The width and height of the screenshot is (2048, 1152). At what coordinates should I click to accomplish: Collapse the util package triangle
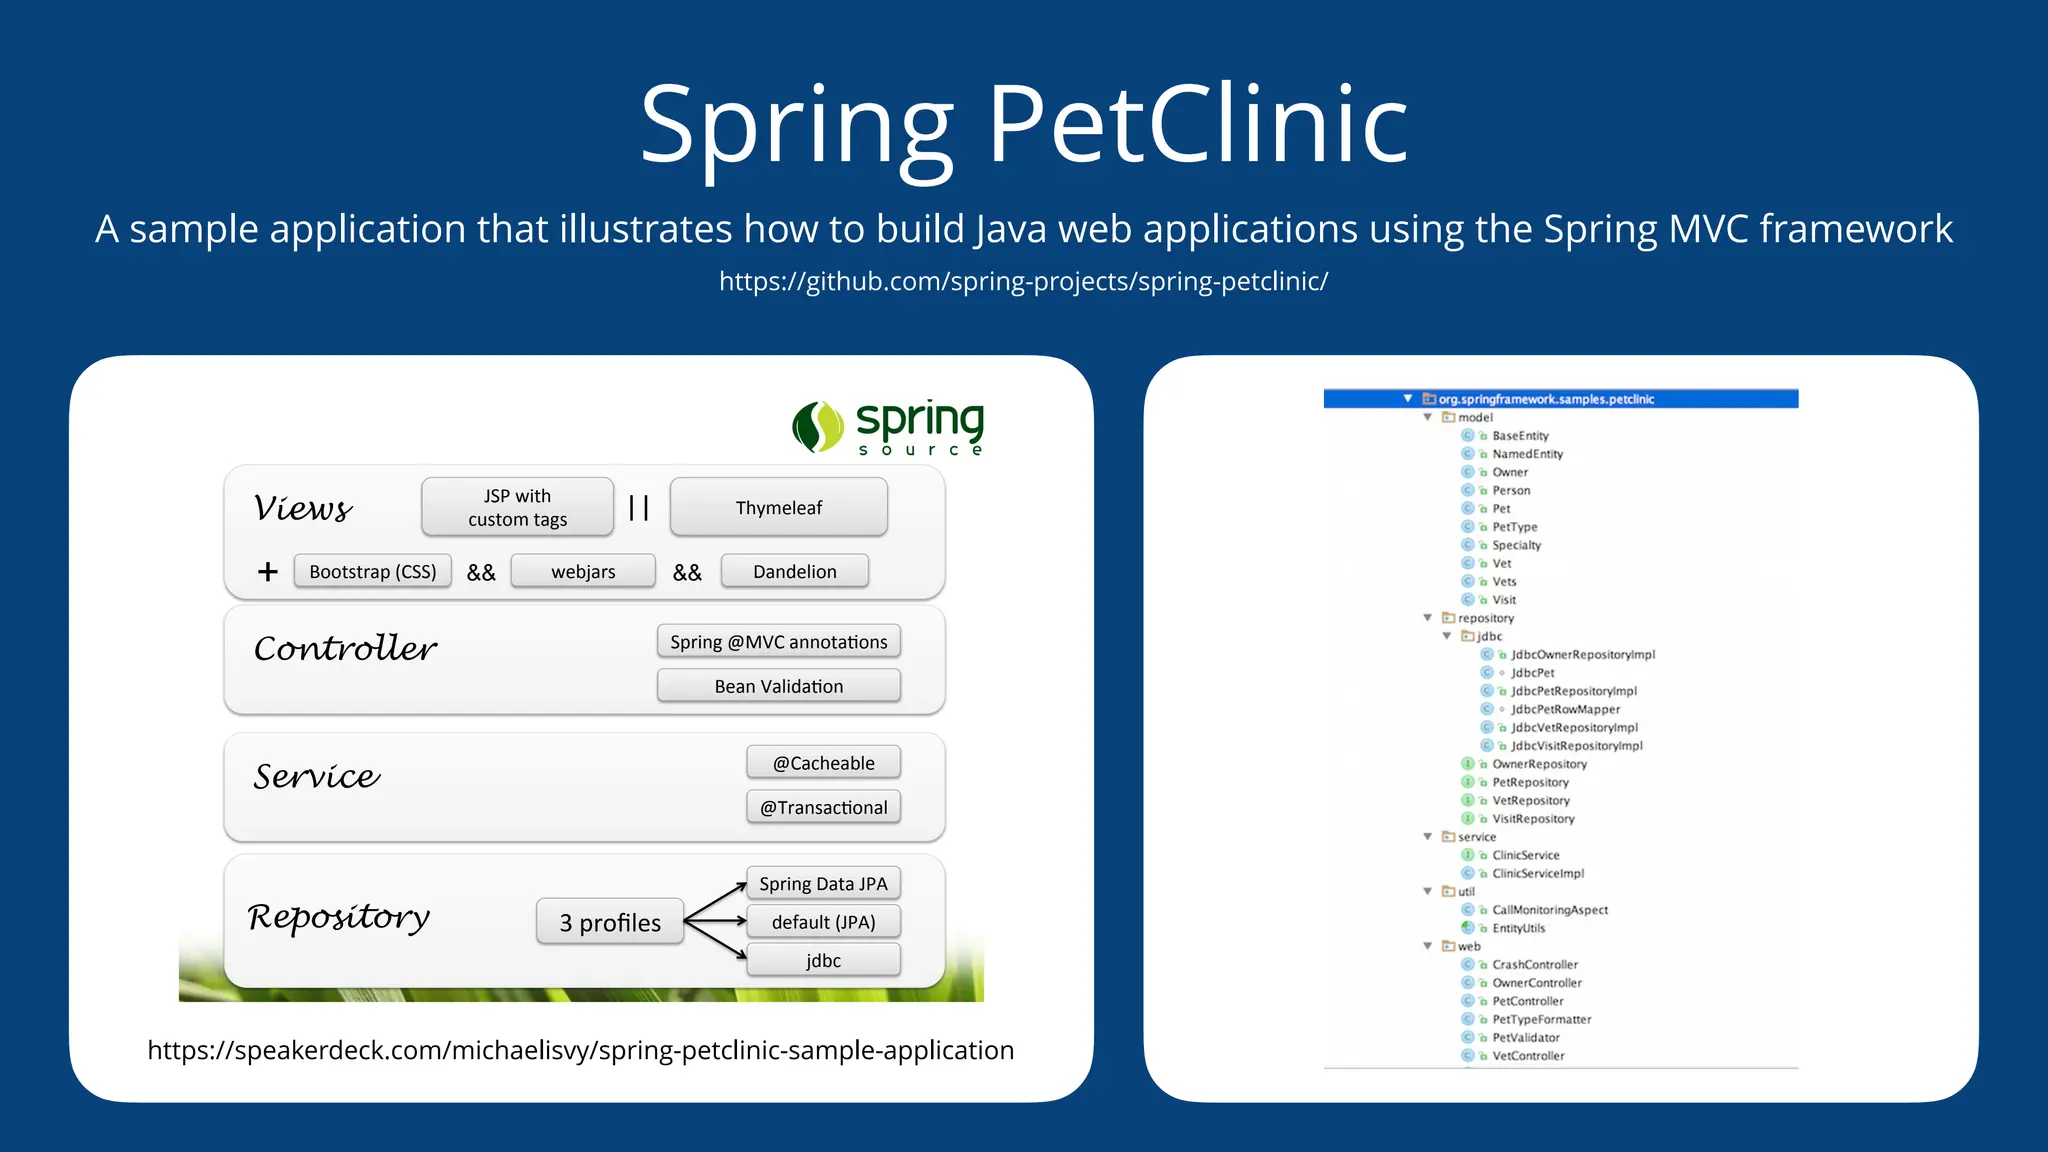(1428, 891)
